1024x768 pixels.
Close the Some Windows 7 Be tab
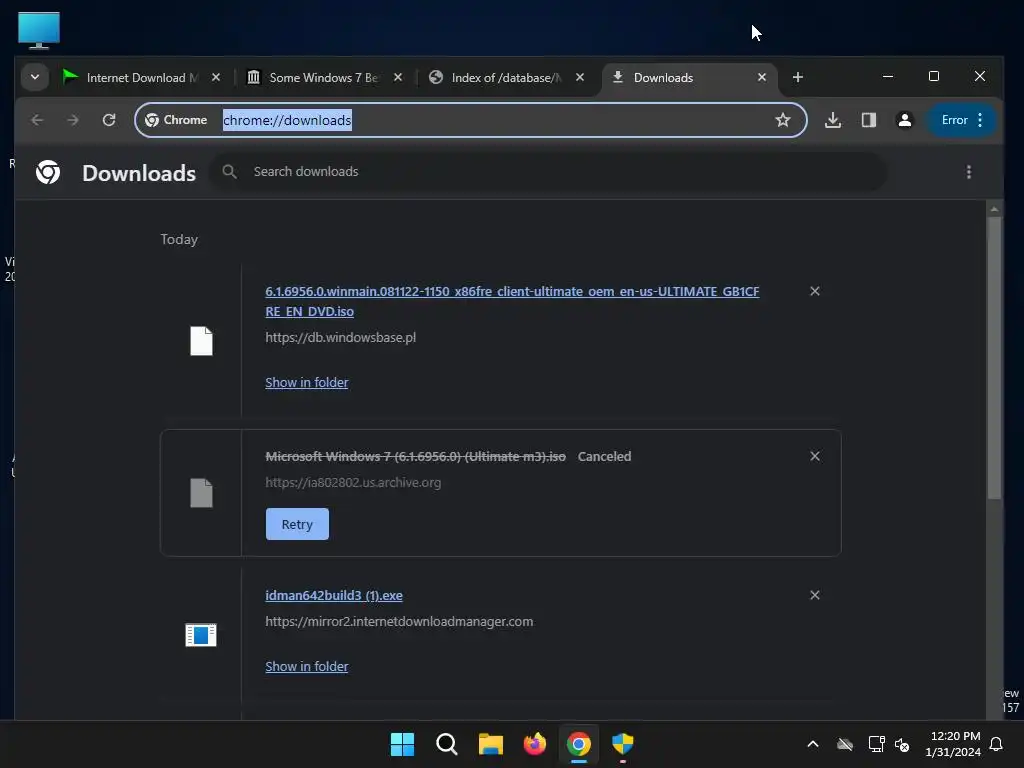(398, 77)
